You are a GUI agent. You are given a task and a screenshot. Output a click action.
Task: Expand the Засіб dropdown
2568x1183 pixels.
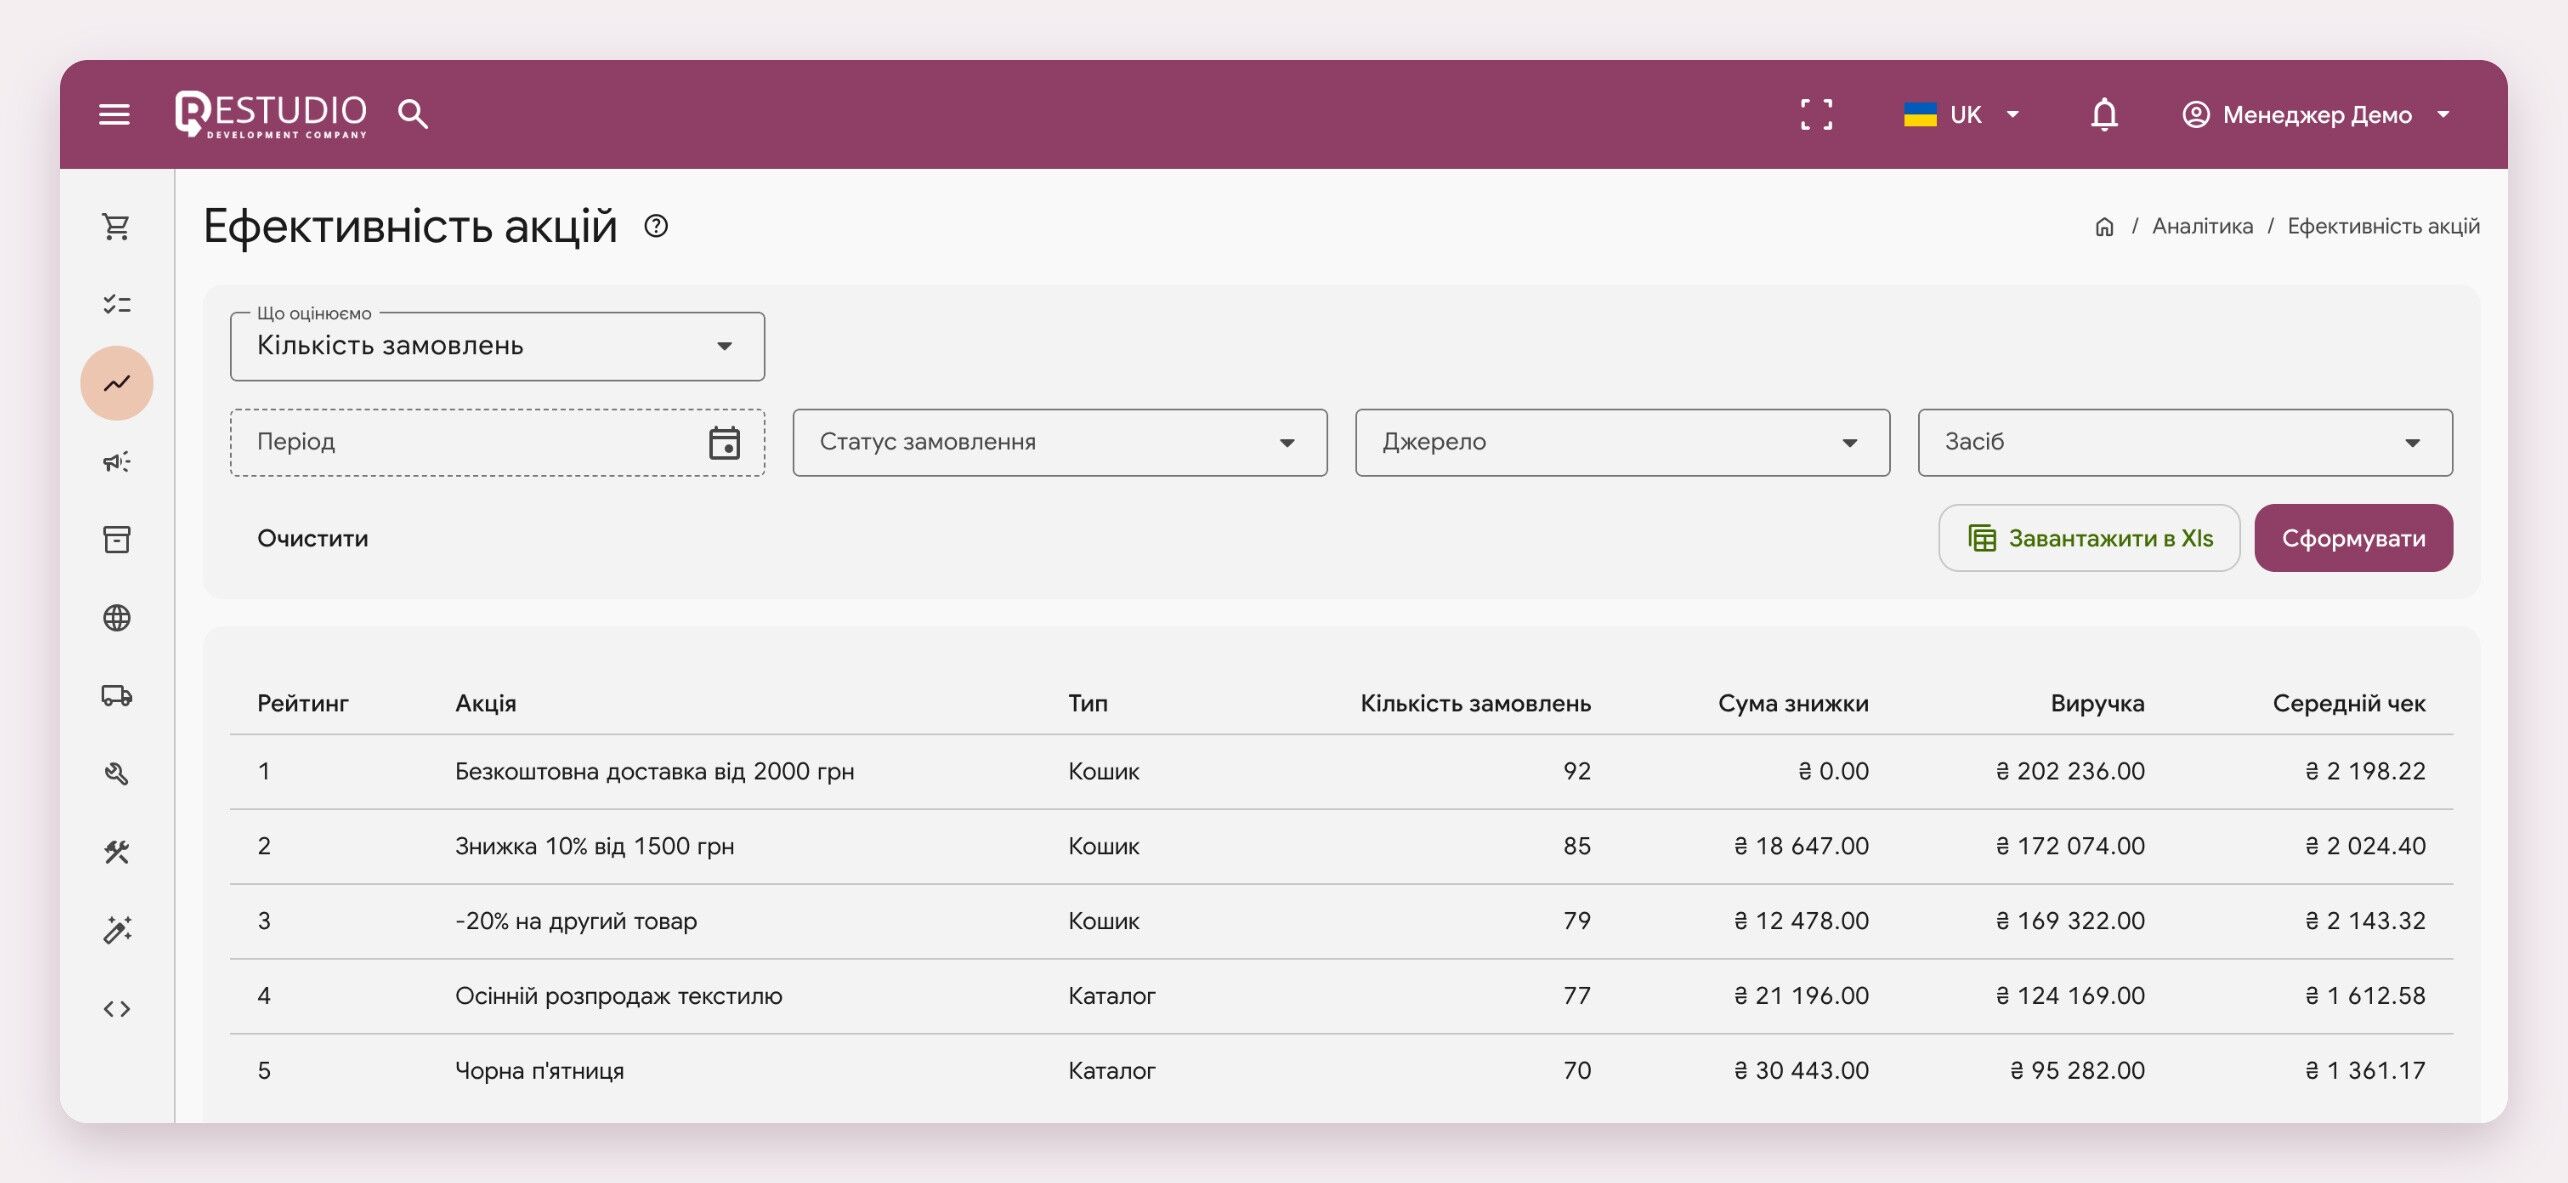point(2184,442)
